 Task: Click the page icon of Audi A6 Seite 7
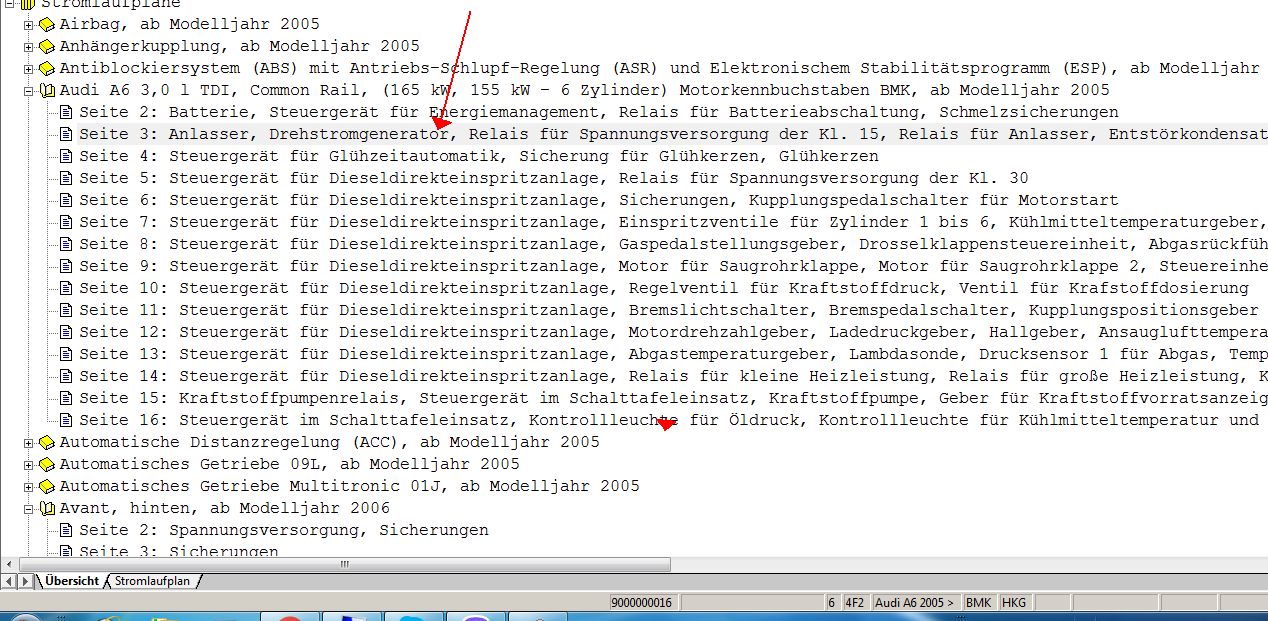[x=66, y=222]
